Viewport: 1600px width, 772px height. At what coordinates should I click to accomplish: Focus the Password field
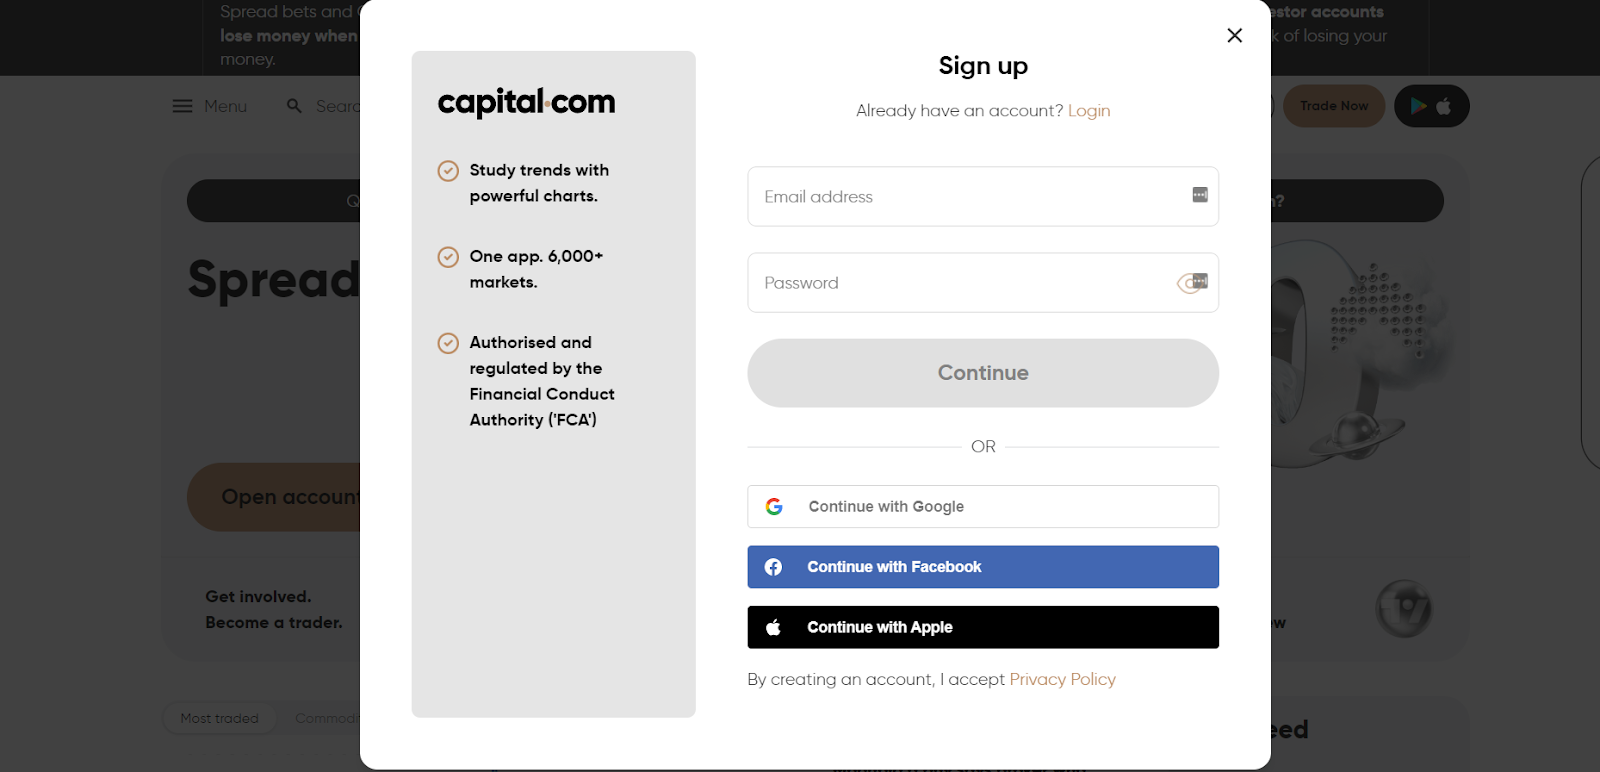click(983, 283)
